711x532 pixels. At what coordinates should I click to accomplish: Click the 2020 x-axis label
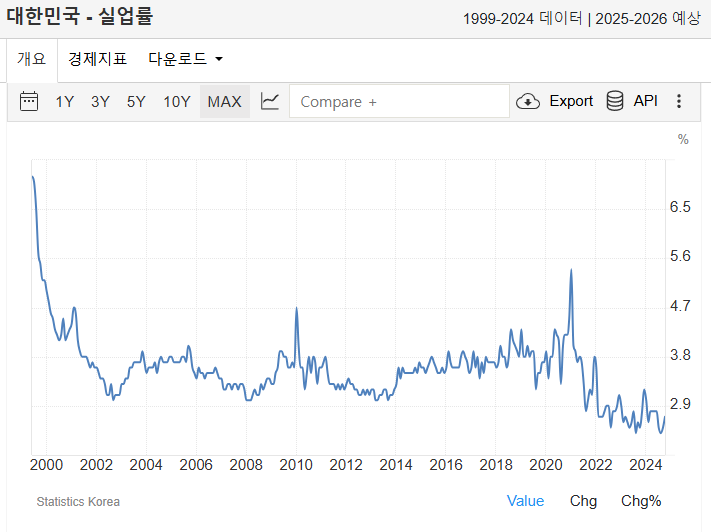click(545, 465)
